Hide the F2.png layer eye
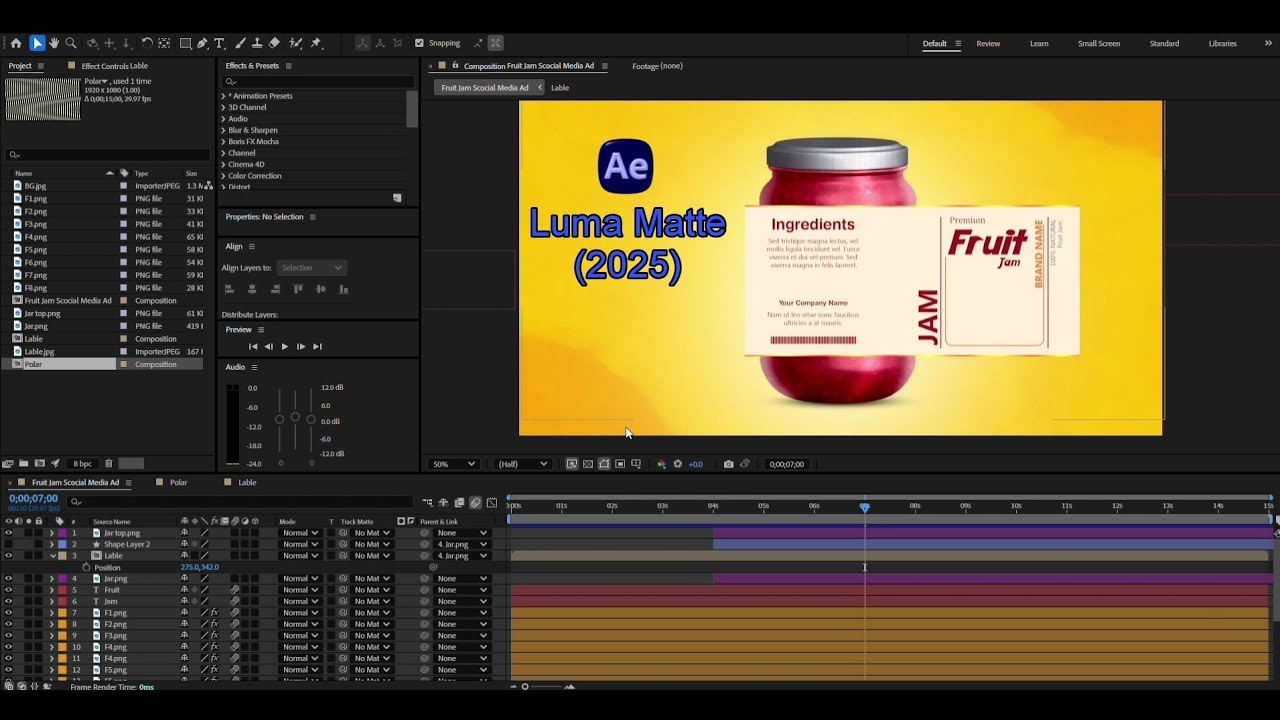1280x720 pixels. tap(8, 624)
